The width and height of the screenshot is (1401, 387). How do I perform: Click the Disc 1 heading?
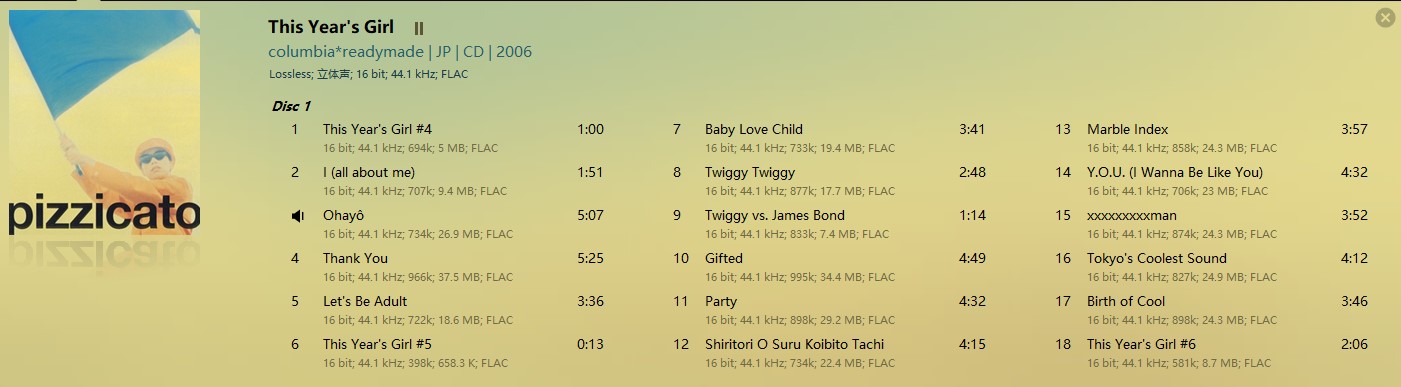(291, 106)
